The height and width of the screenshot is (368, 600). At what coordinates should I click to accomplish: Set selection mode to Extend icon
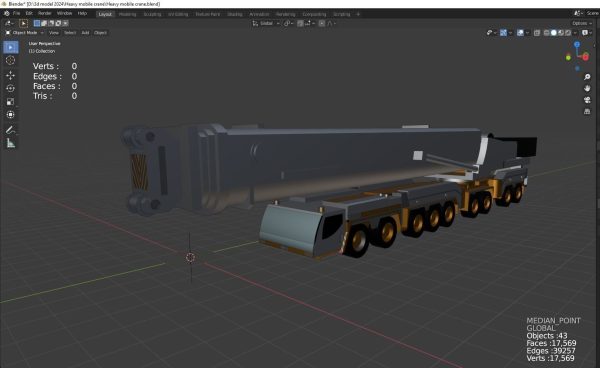tap(44, 23)
